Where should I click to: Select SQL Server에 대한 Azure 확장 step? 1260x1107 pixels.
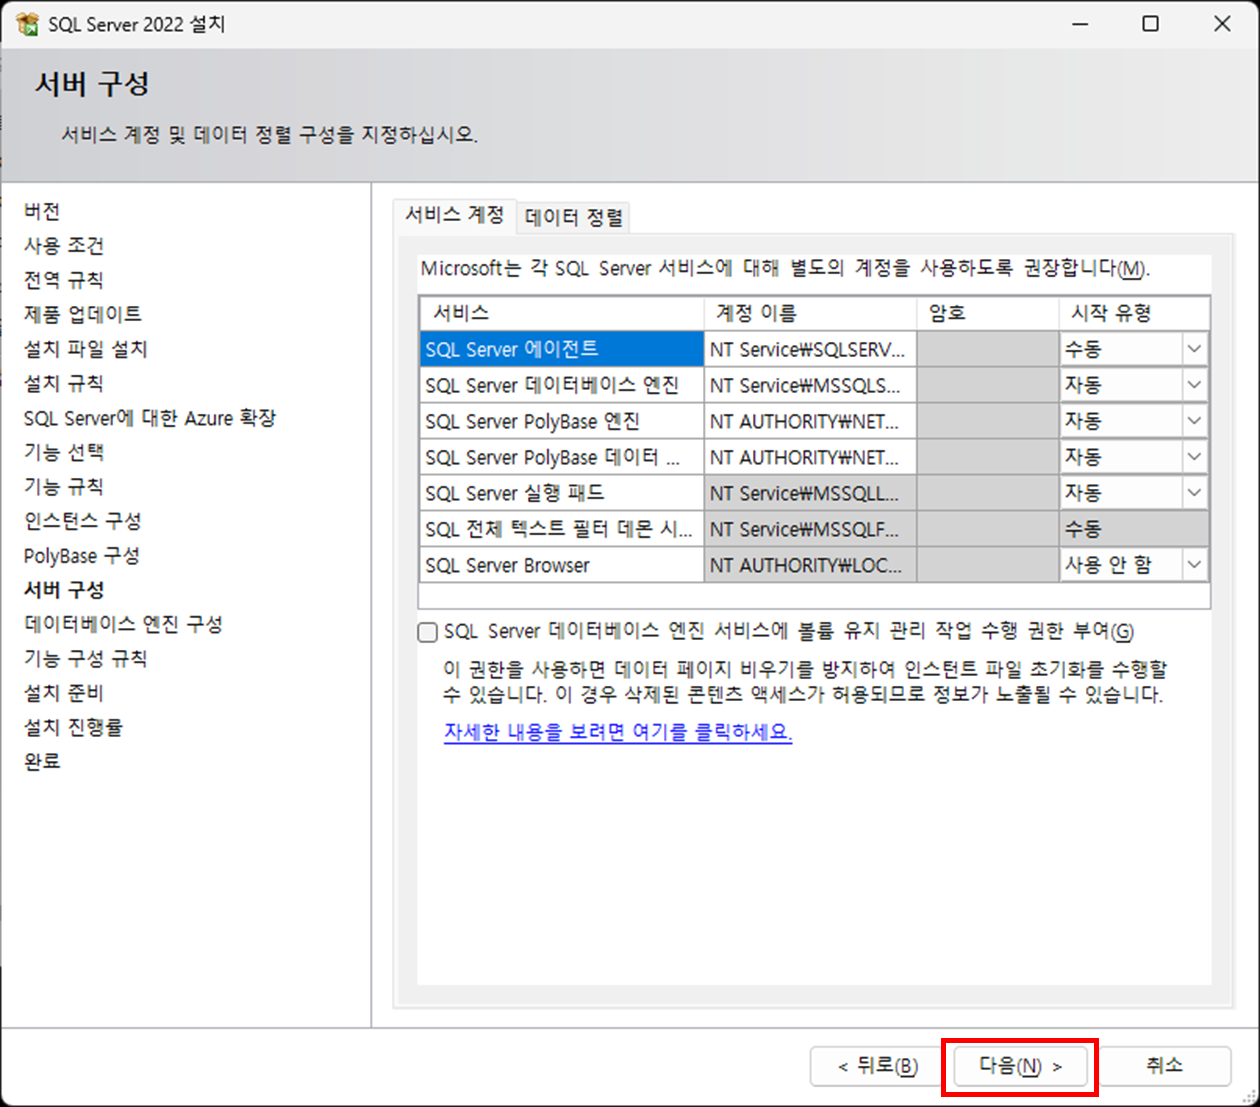[x=150, y=418]
